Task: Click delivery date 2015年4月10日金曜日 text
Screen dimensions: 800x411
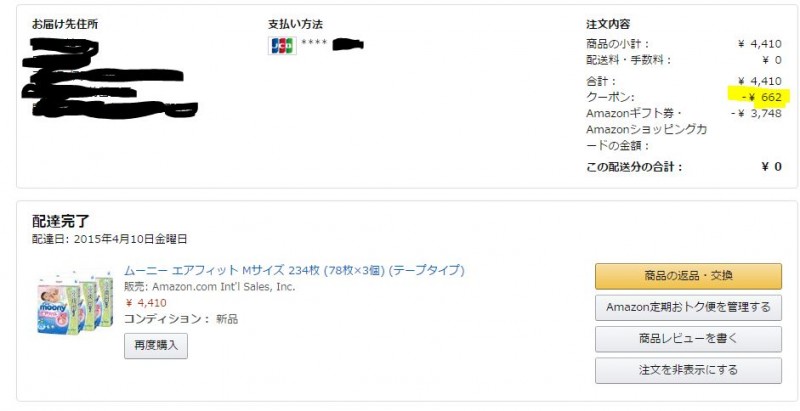Action: point(131,239)
